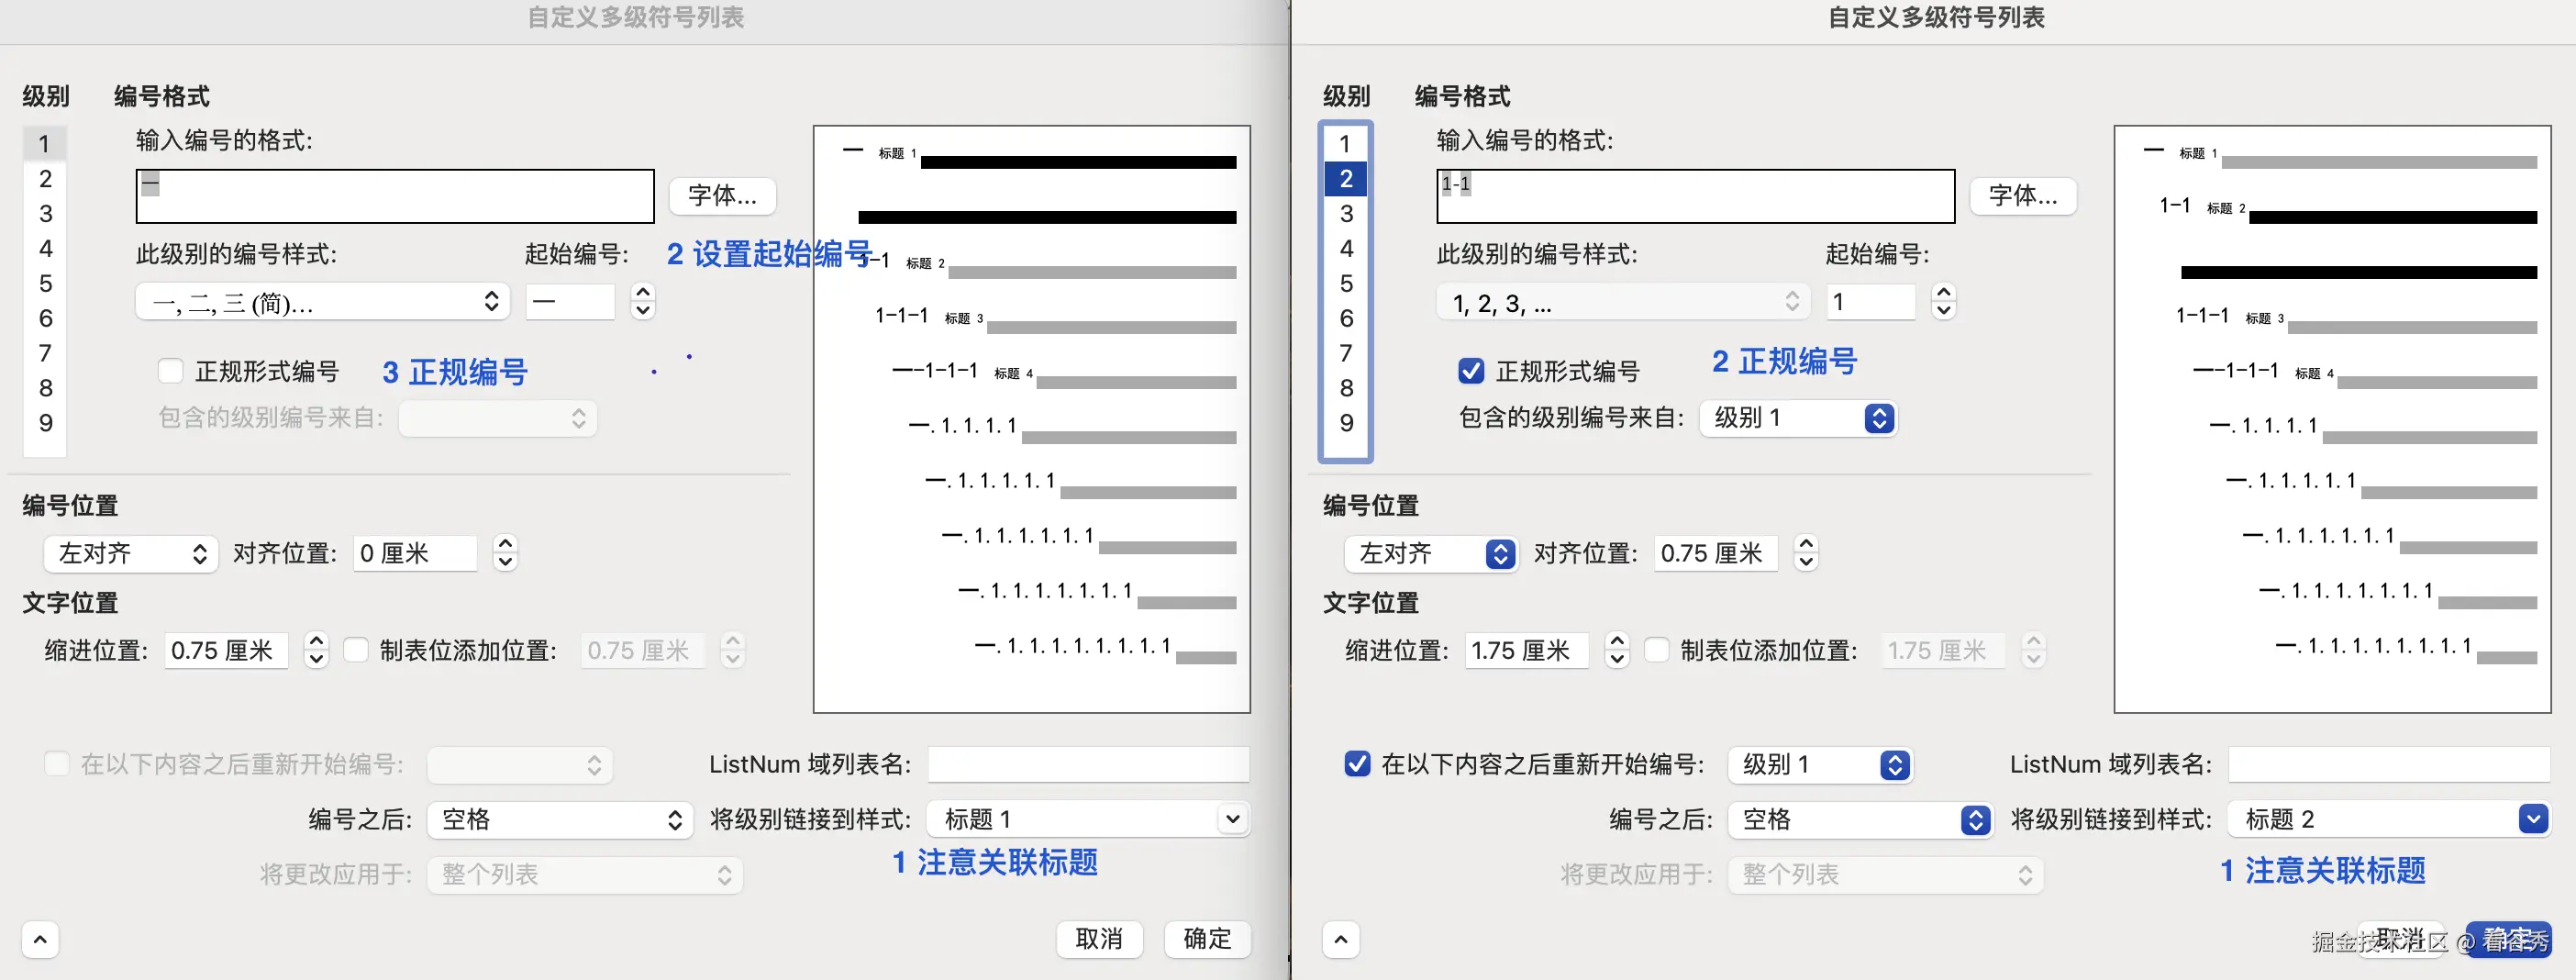Image resolution: width=2576 pixels, height=980 pixels.
Task: Uncheck 在以下内容之后重新开始编号 on the right
Action: (x=1357, y=764)
